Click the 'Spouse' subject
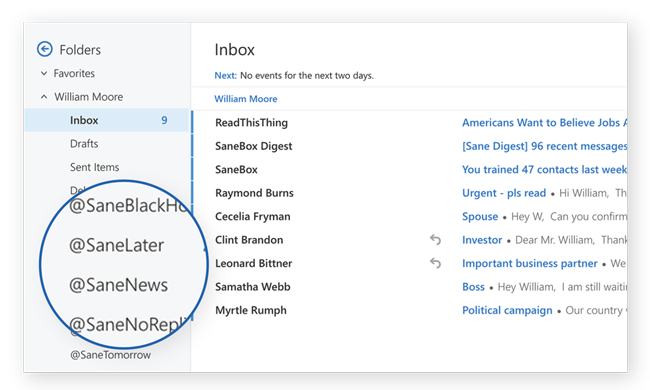Screen dimensions: 650x390 coord(480,216)
